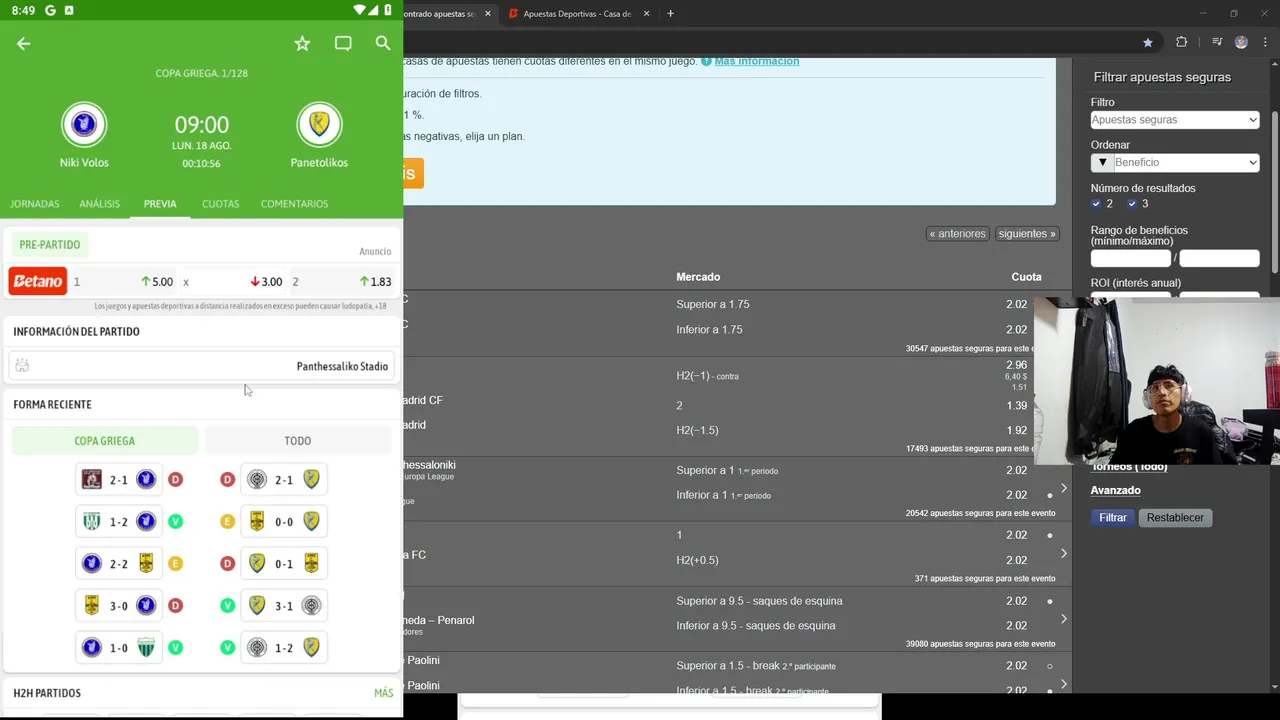The height and width of the screenshot is (720, 1280).
Task: Open Chrome's three-dot menu
Action: 1266,42
